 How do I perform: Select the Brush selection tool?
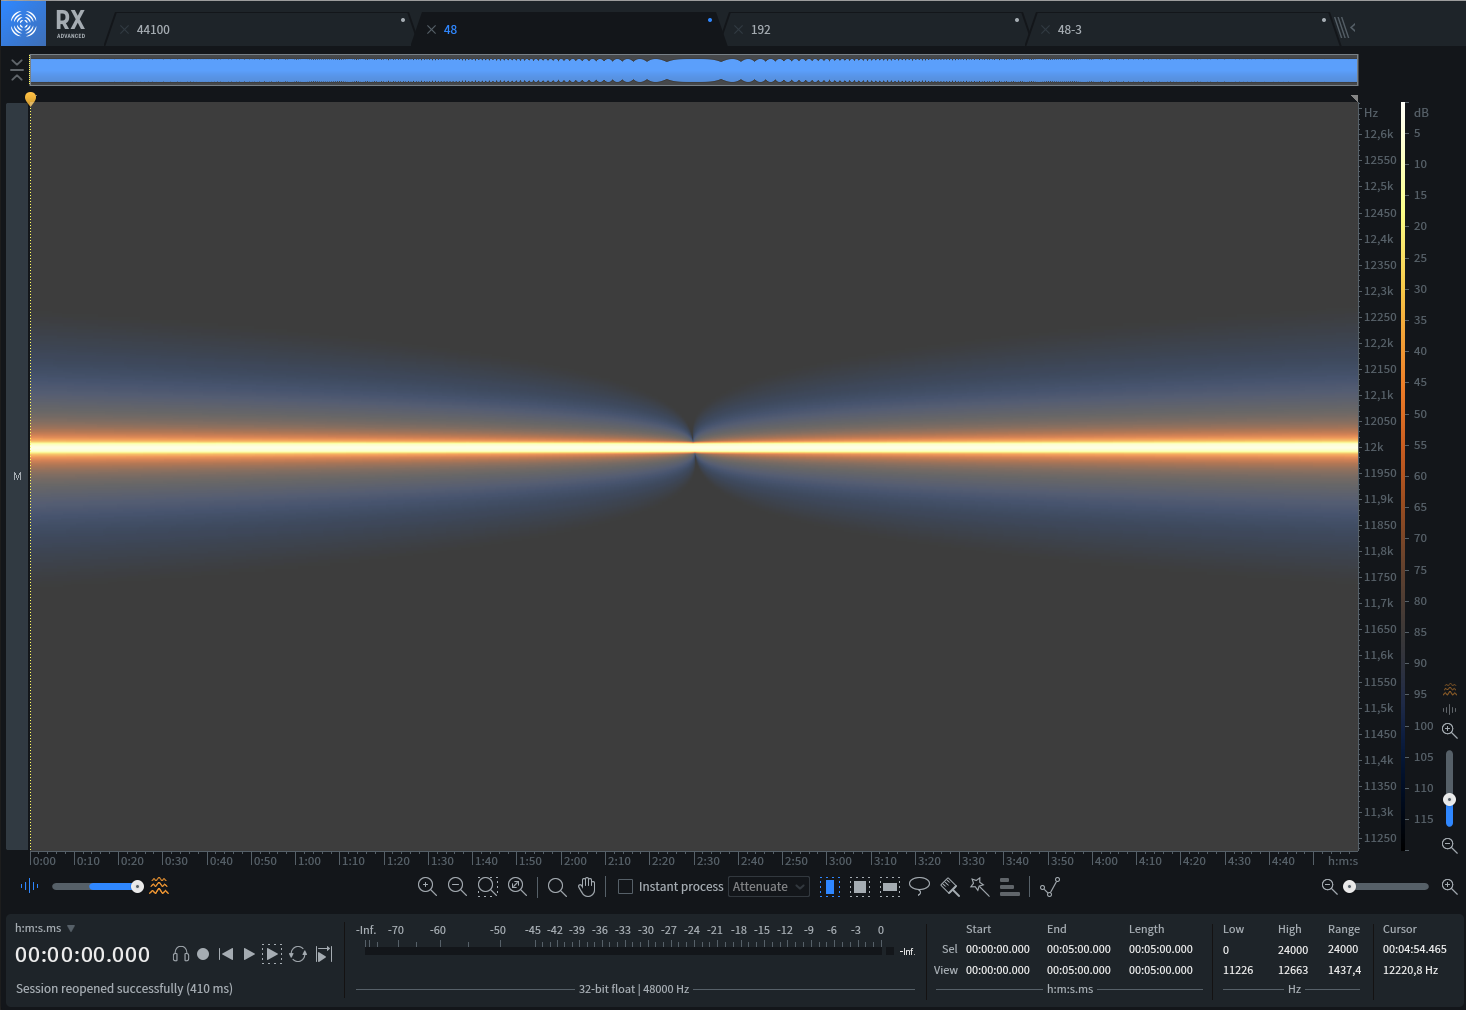(x=950, y=886)
